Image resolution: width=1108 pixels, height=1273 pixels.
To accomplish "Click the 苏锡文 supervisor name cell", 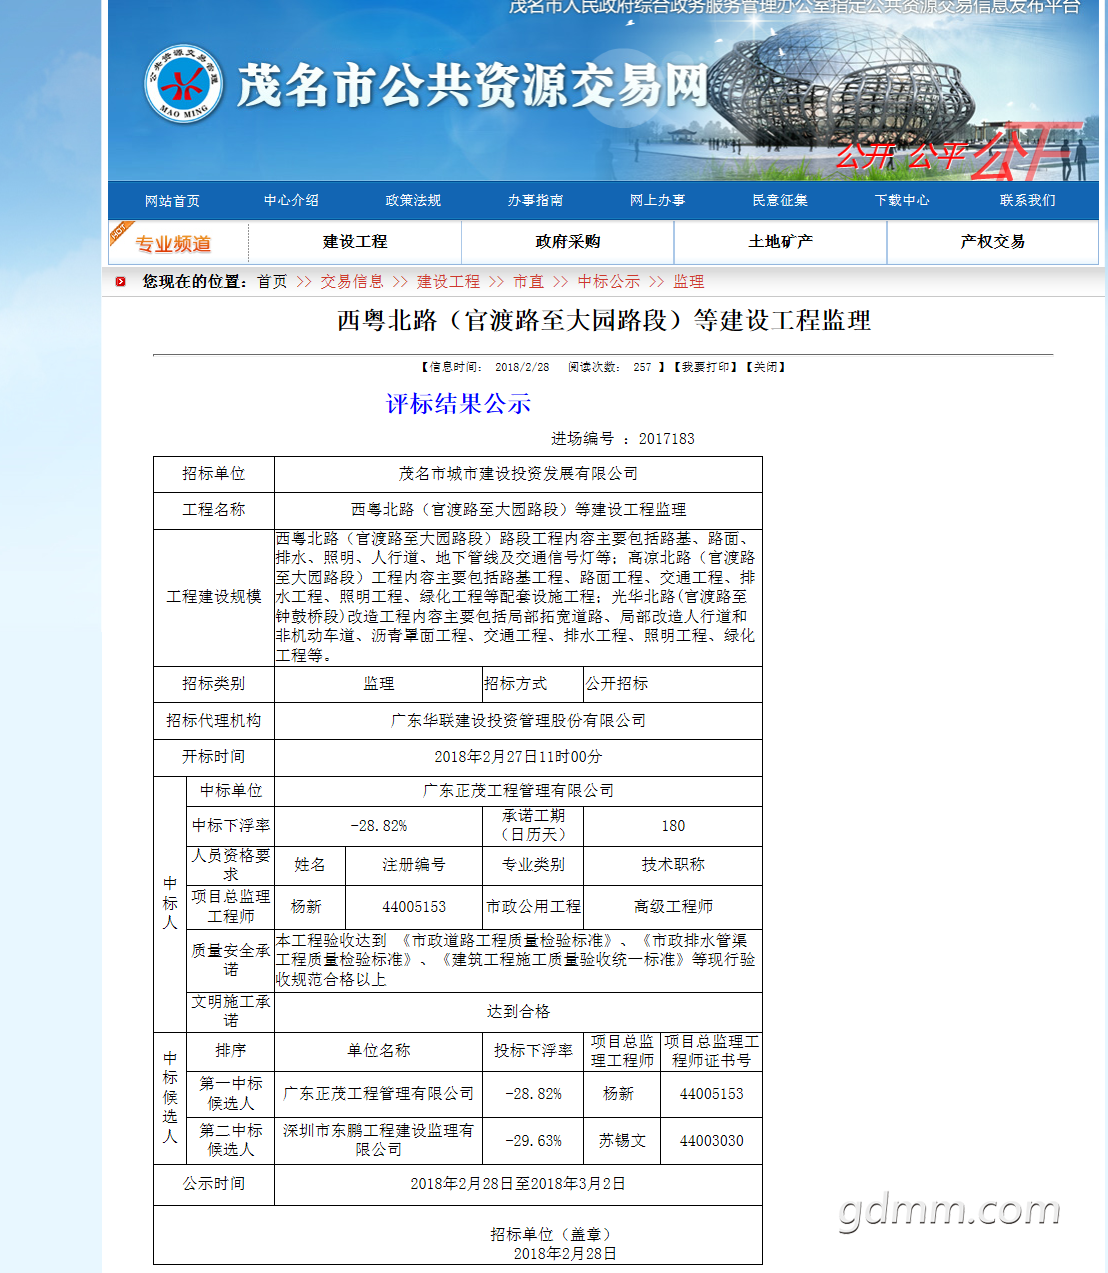I will coord(622,1141).
